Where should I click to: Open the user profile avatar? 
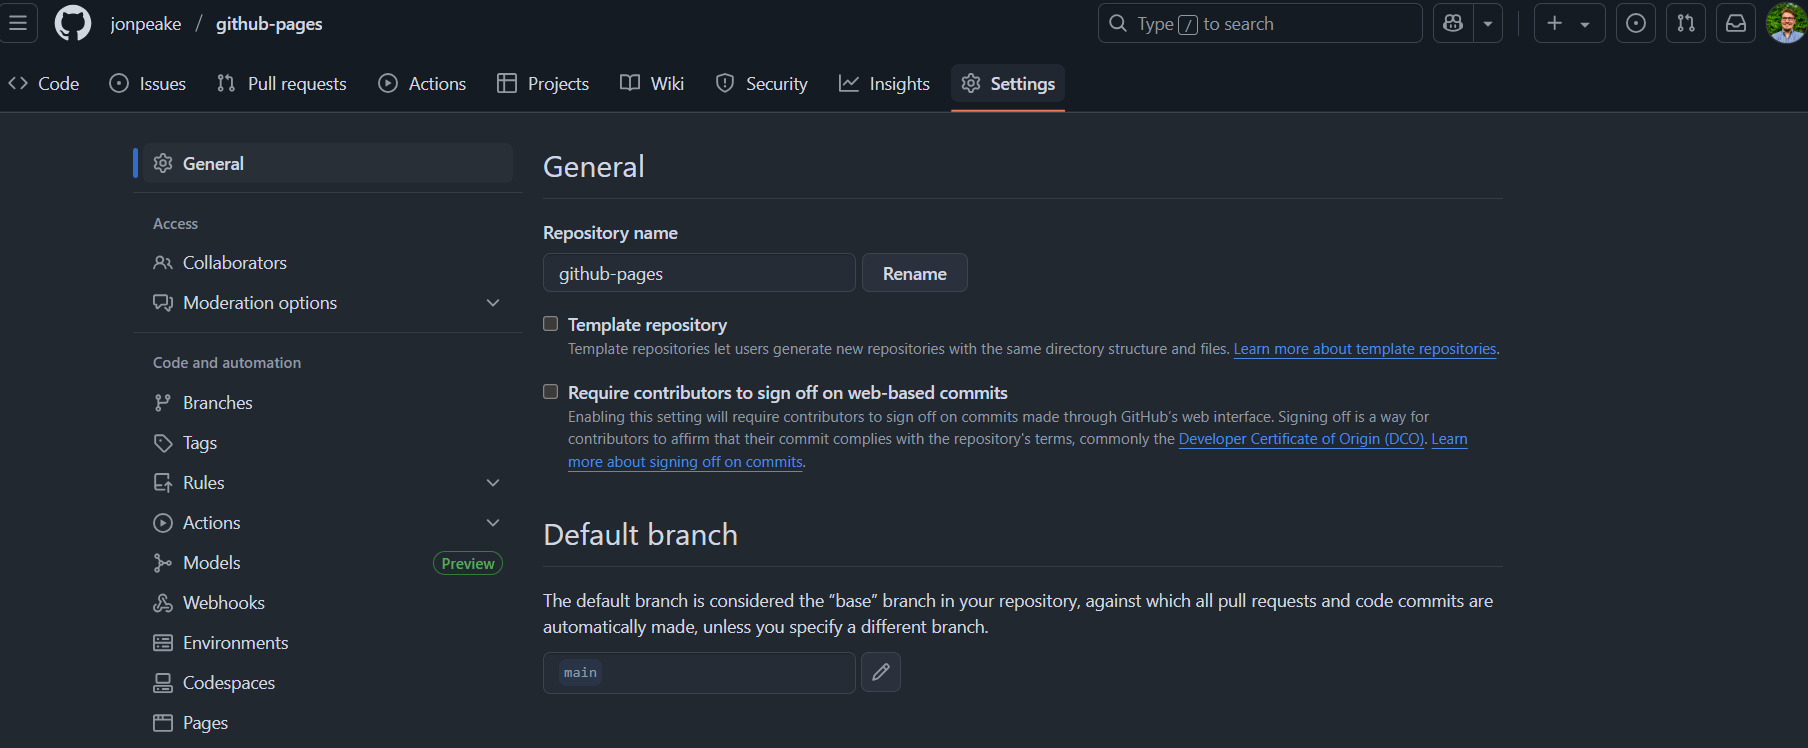[1786, 23]
